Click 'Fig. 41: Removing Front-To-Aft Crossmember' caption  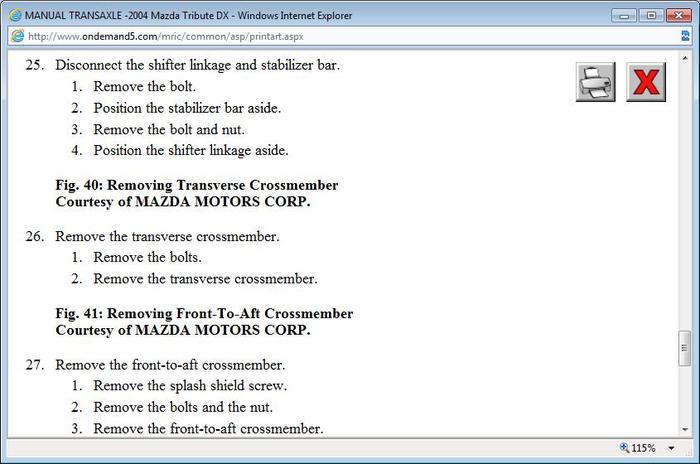point(204,314)
